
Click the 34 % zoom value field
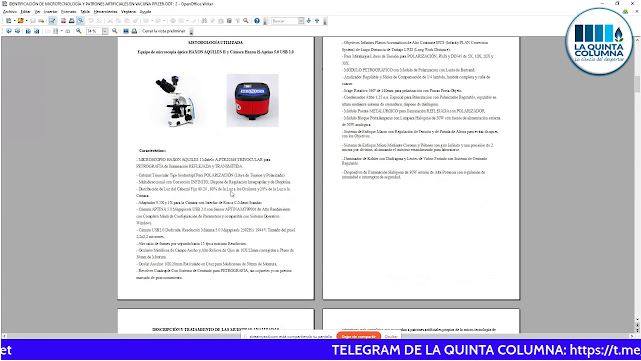pos(94,31)
